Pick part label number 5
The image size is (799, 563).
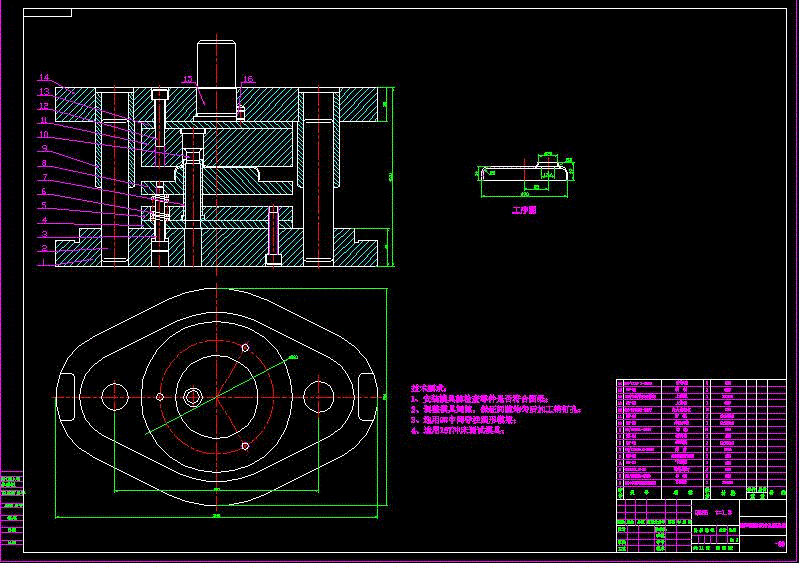tap(44, 205)
